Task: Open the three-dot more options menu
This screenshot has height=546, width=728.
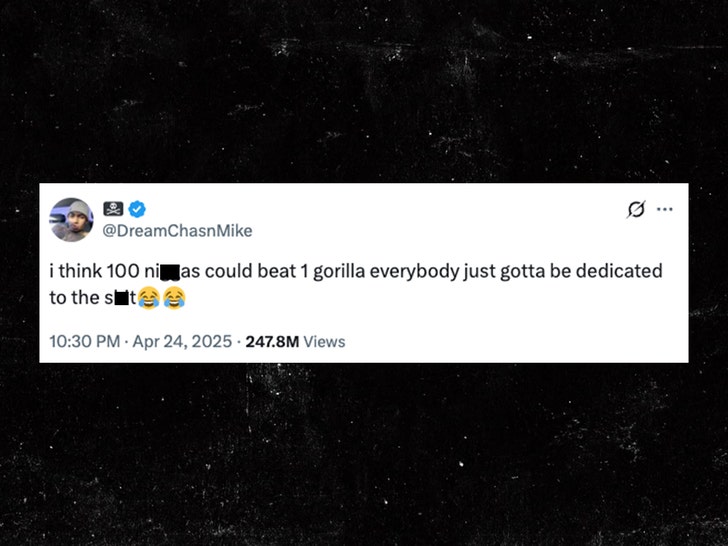Action: click(x=664, y=209)
